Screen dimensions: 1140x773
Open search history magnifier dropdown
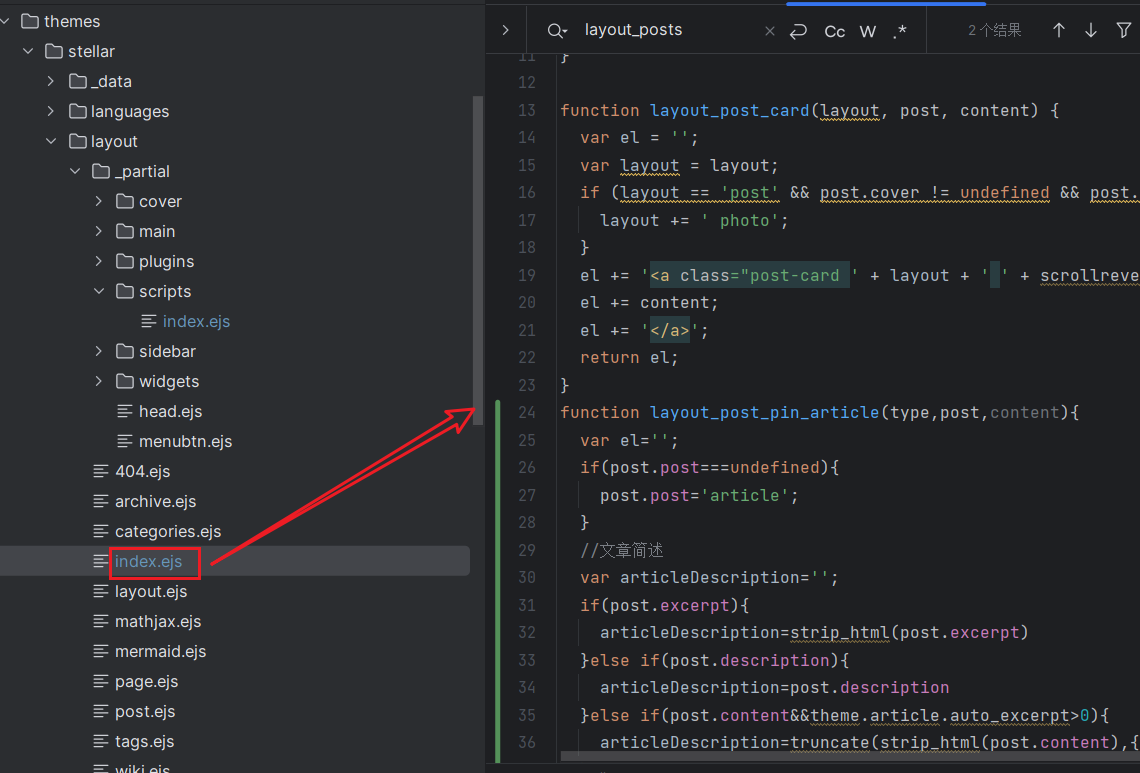coord(557,31)
